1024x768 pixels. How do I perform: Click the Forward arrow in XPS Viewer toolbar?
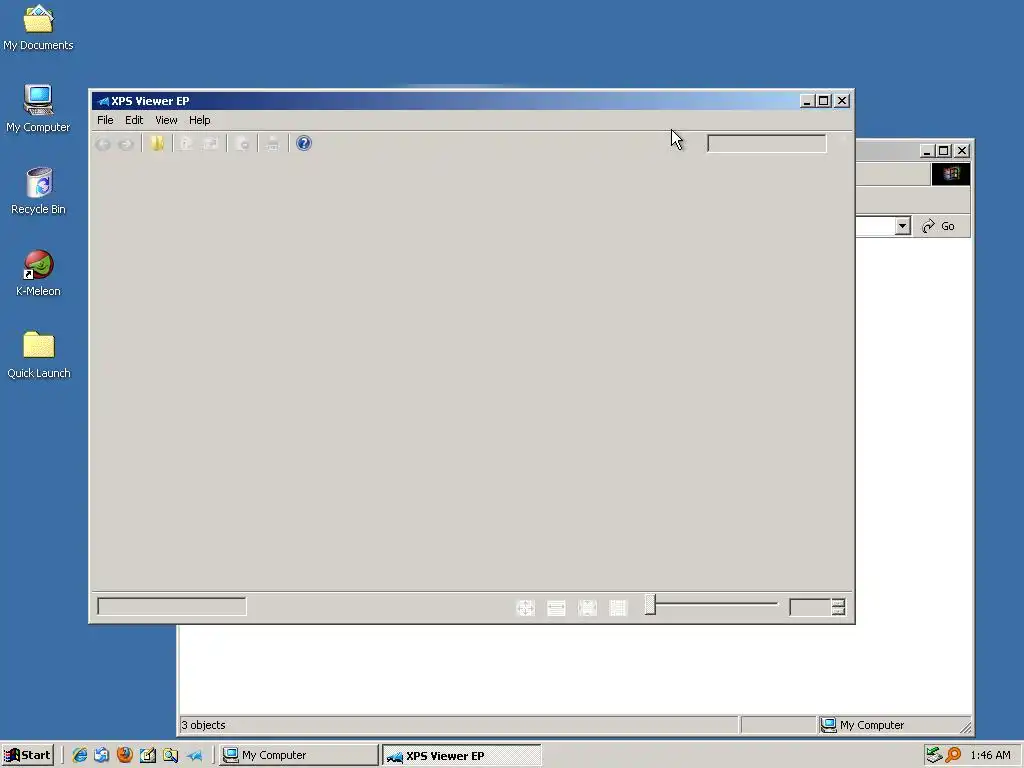coord(126,144)
